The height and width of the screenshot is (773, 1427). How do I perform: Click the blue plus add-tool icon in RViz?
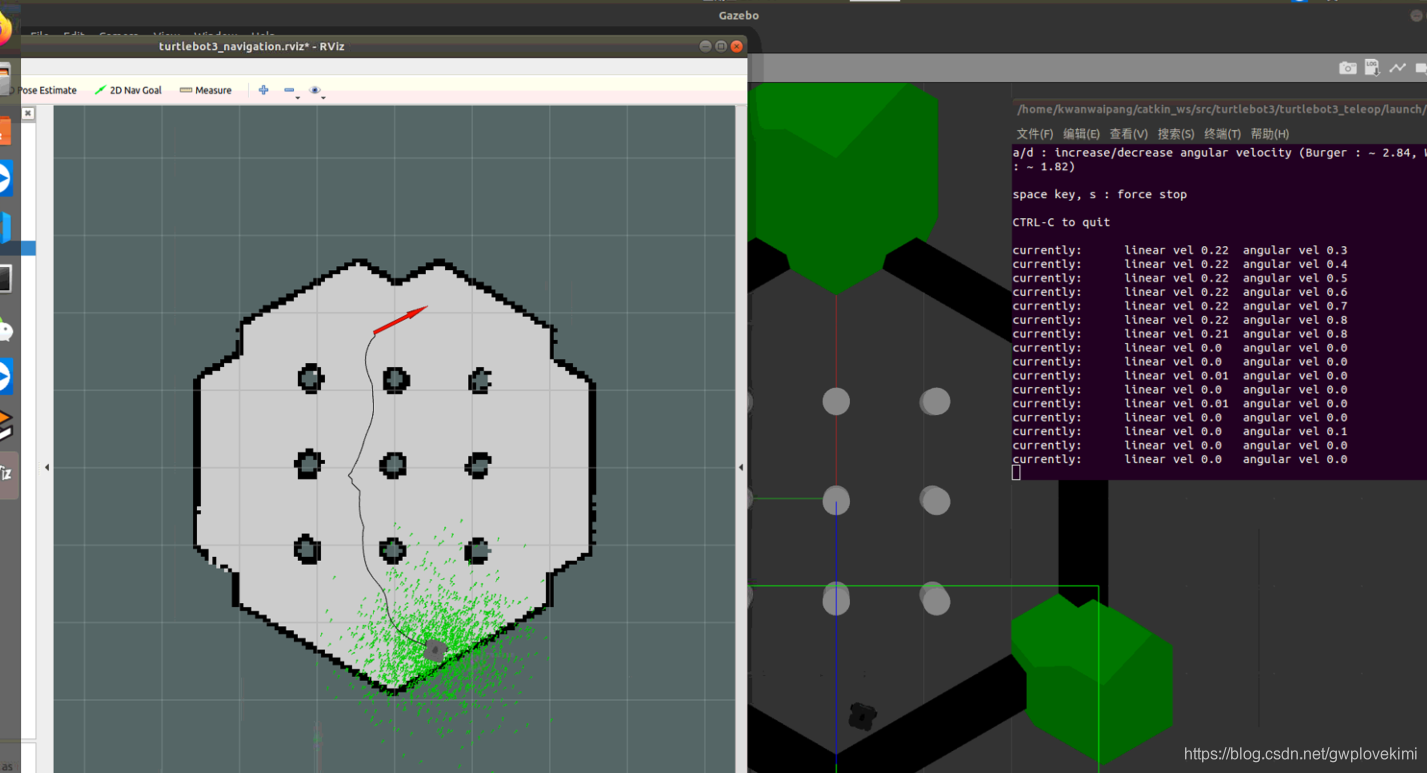point(263,90)
